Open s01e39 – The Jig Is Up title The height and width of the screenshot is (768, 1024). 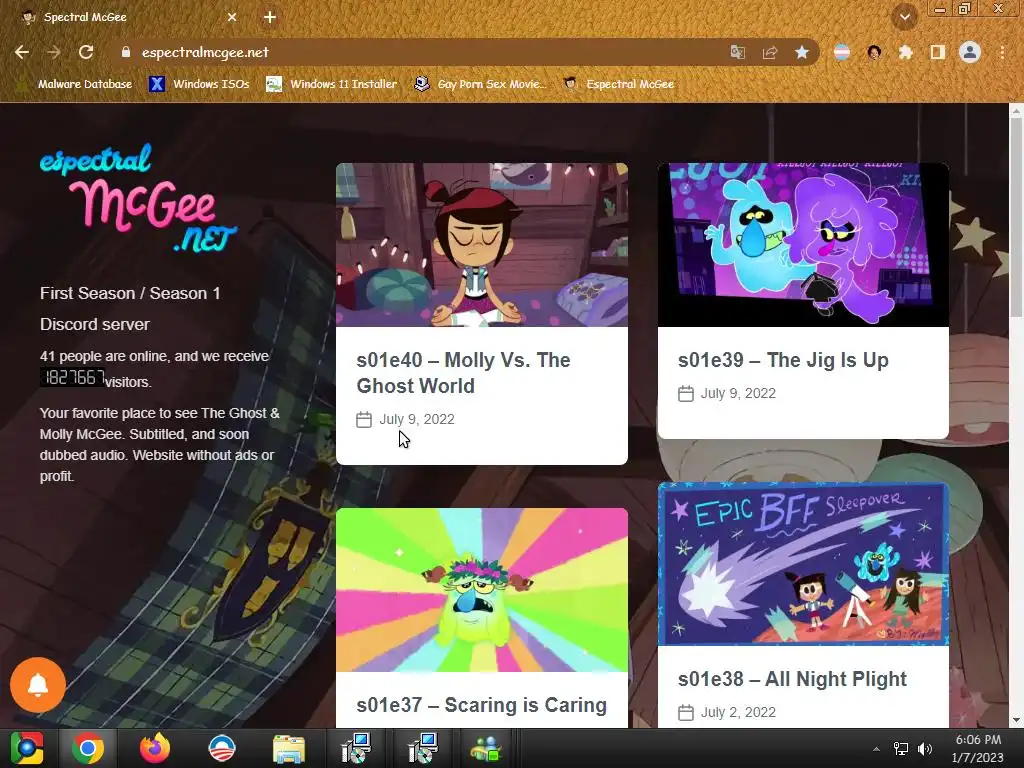point(783,360)
